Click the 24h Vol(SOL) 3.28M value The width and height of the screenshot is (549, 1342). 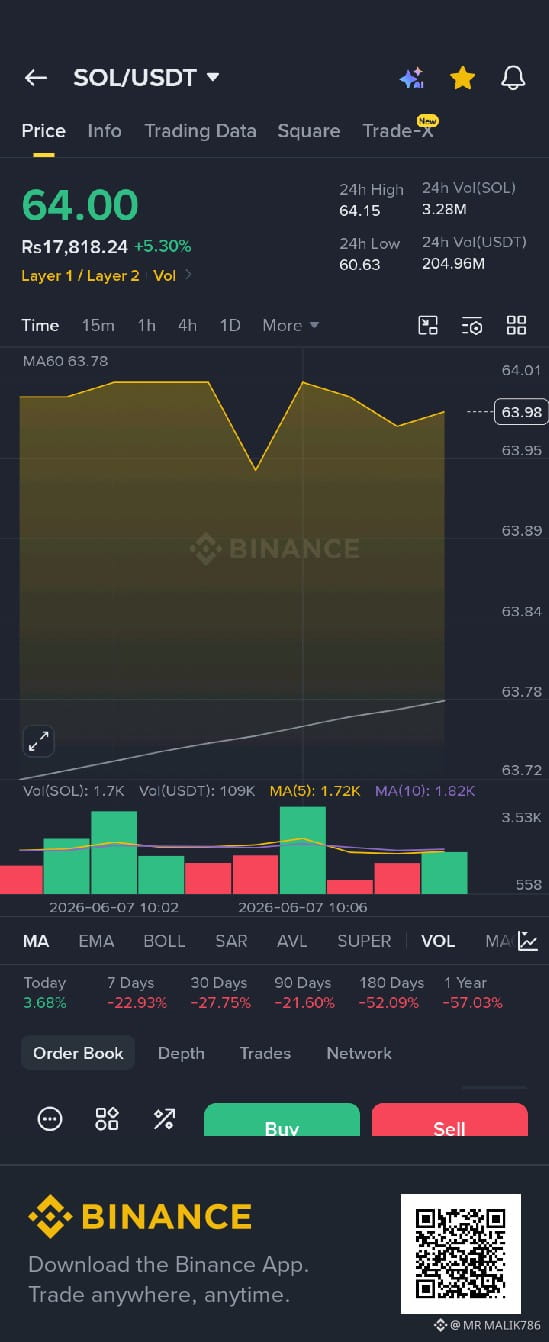point(444,209)
